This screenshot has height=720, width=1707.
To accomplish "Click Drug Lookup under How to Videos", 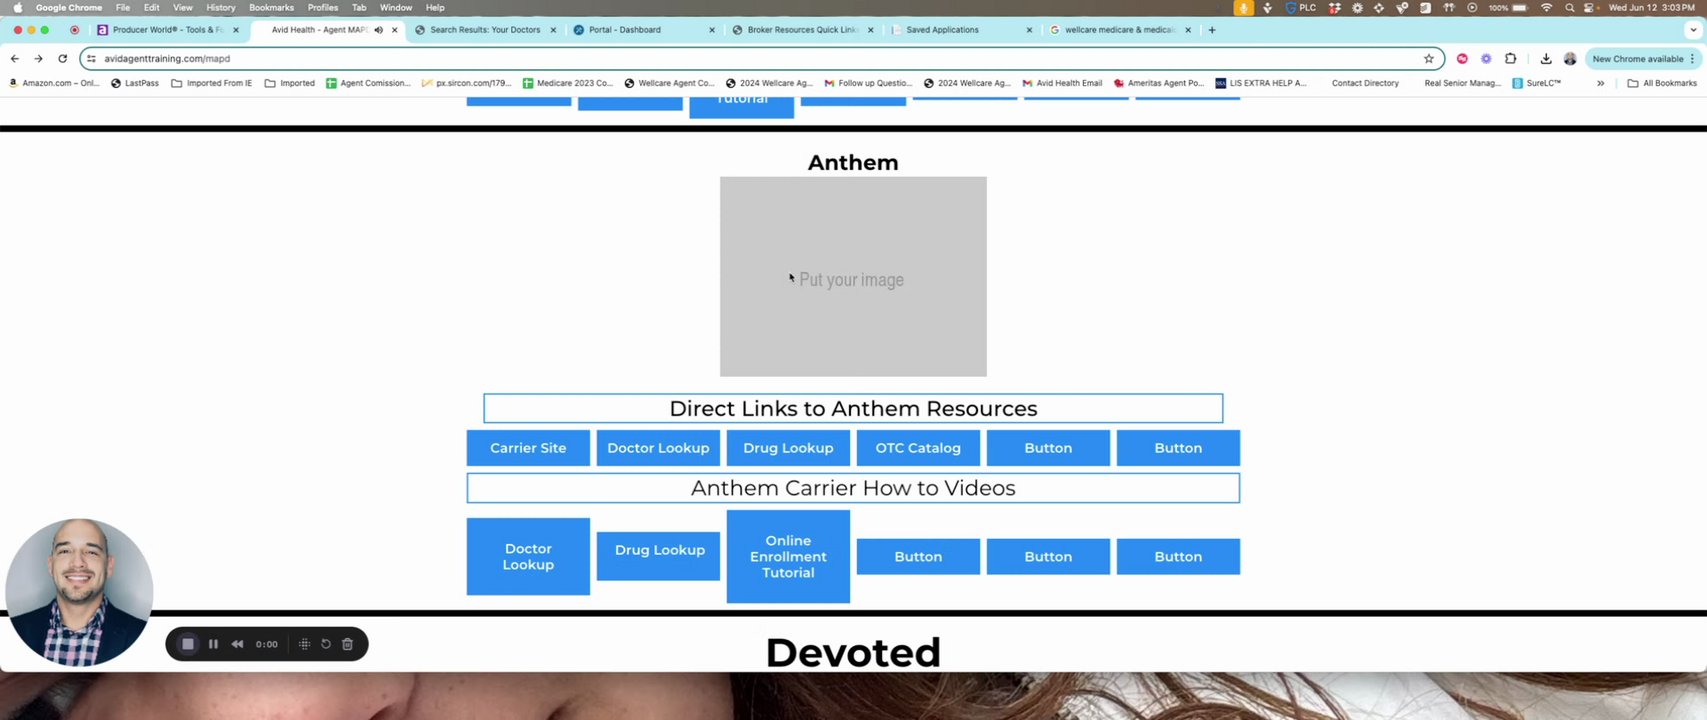I will [658, 556].
